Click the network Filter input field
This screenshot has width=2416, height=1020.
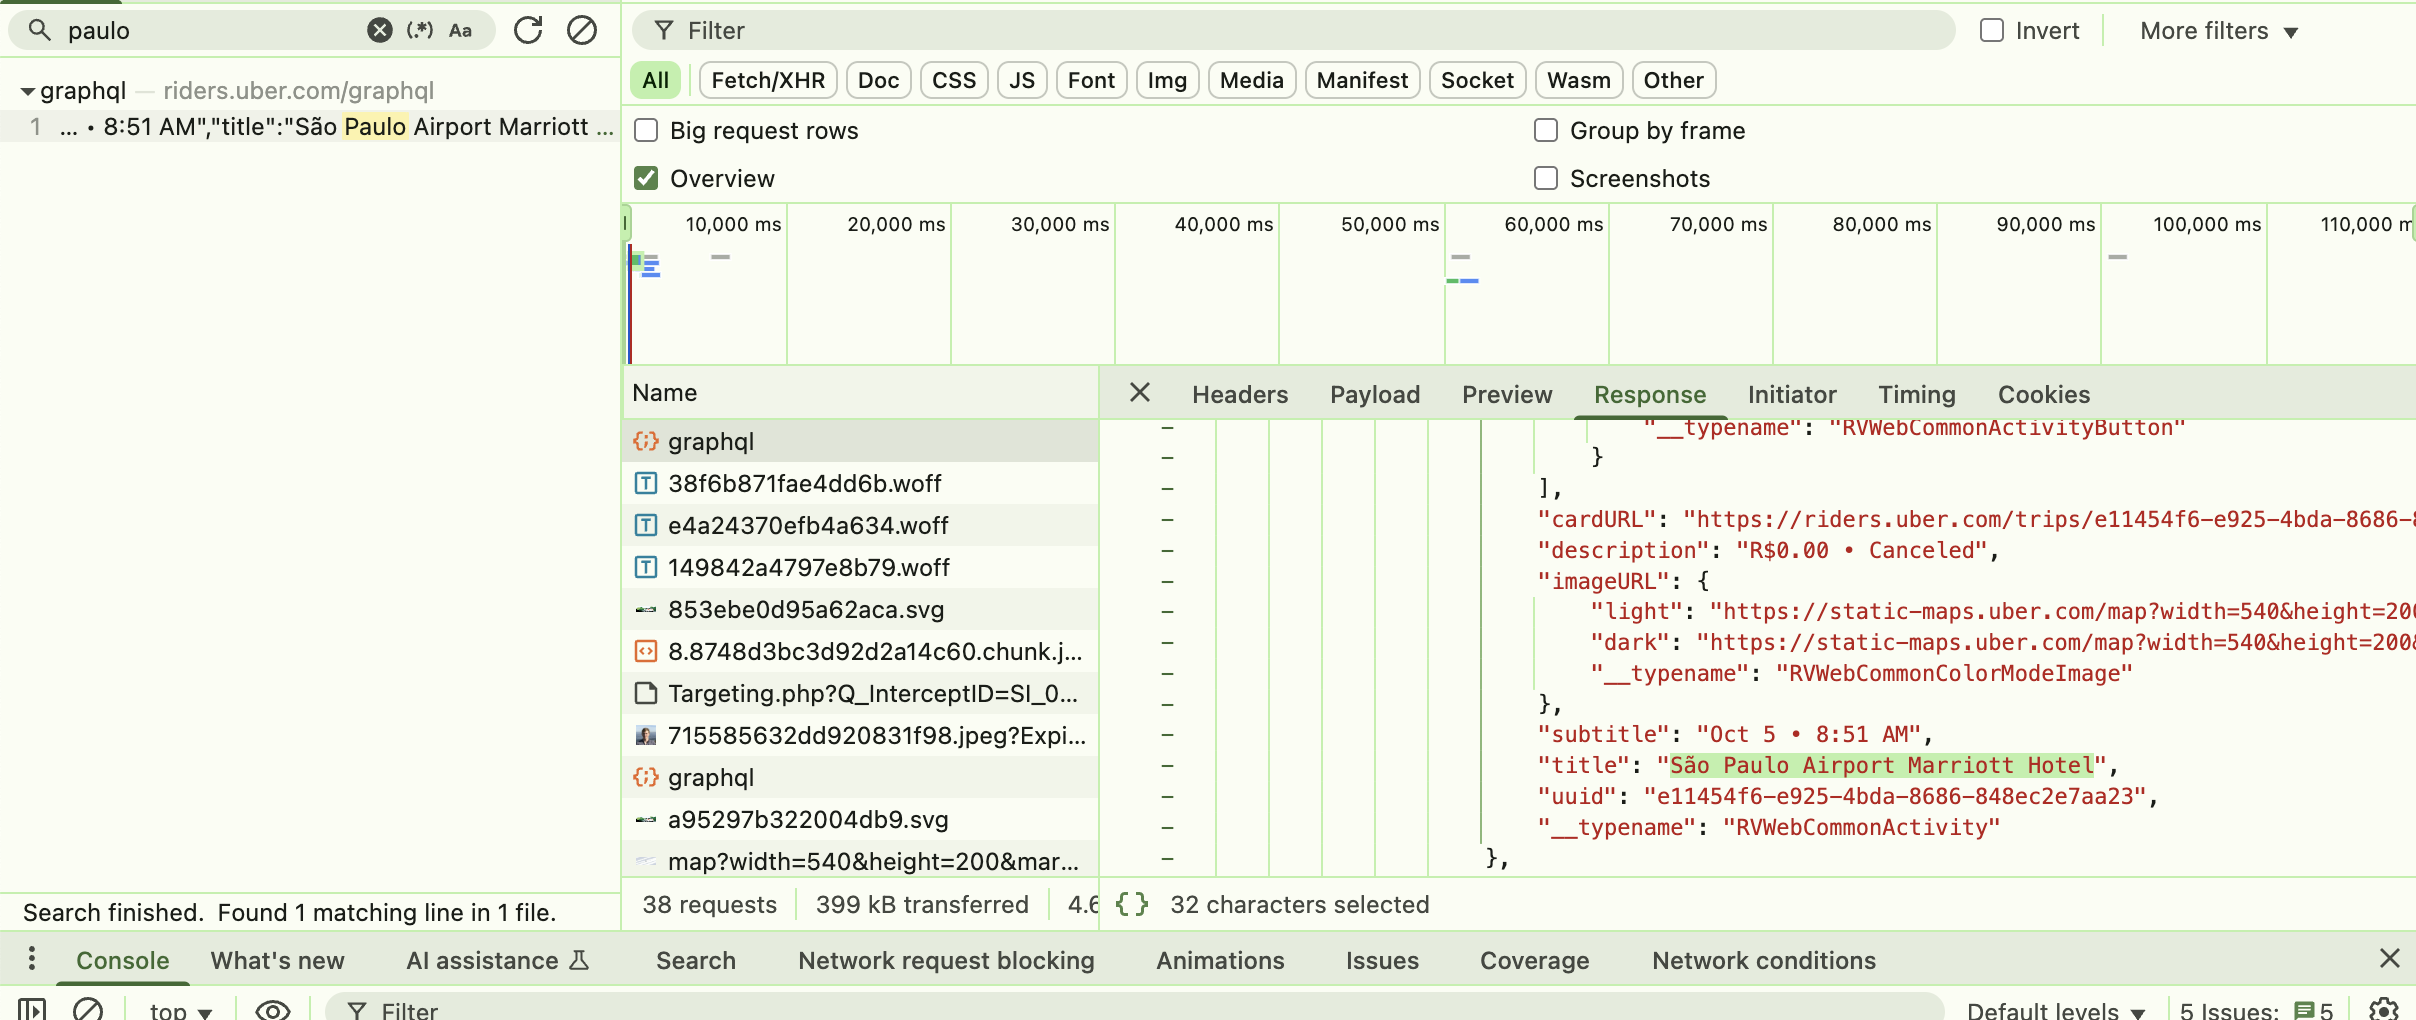[1300, 30]
